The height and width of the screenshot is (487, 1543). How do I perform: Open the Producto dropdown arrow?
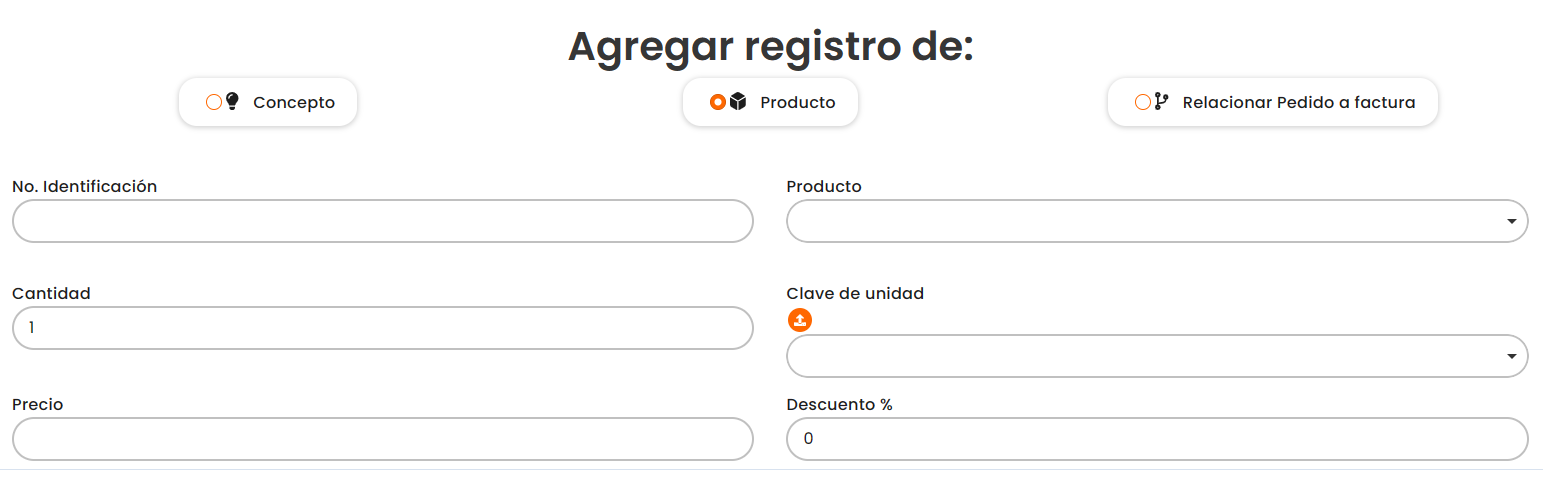tap(1511, 222)
